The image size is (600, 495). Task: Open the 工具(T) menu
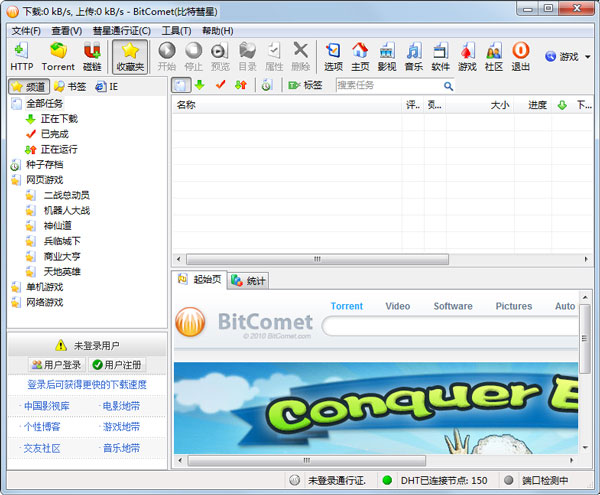click(176, 31)
